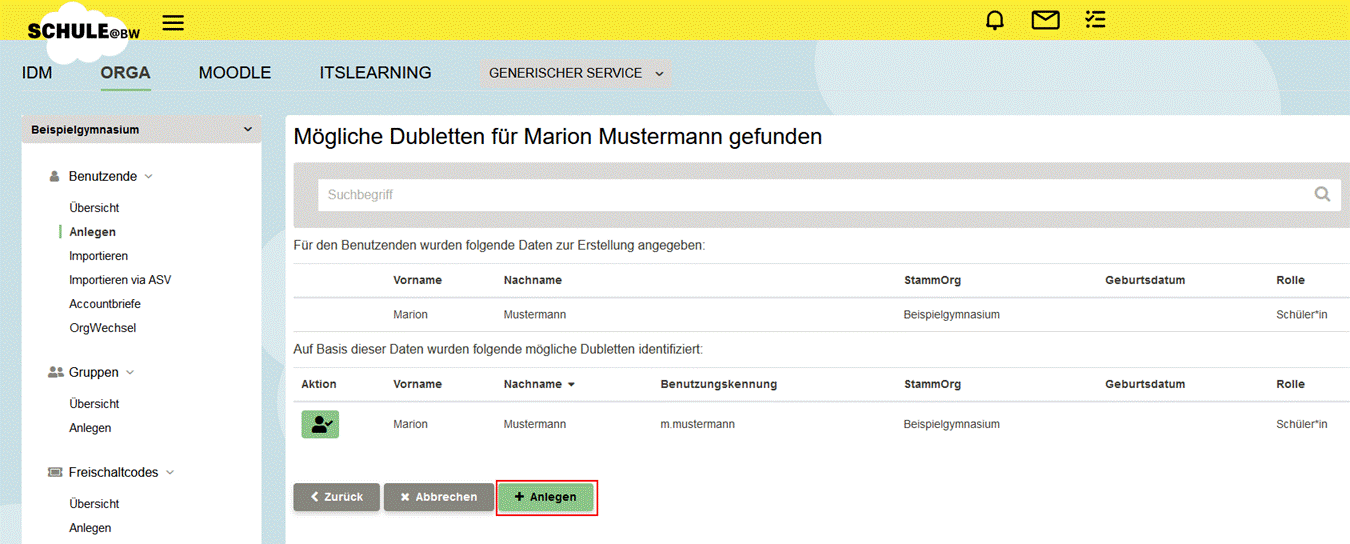Expand the Generischer Service dropdown

pos(575,73)
